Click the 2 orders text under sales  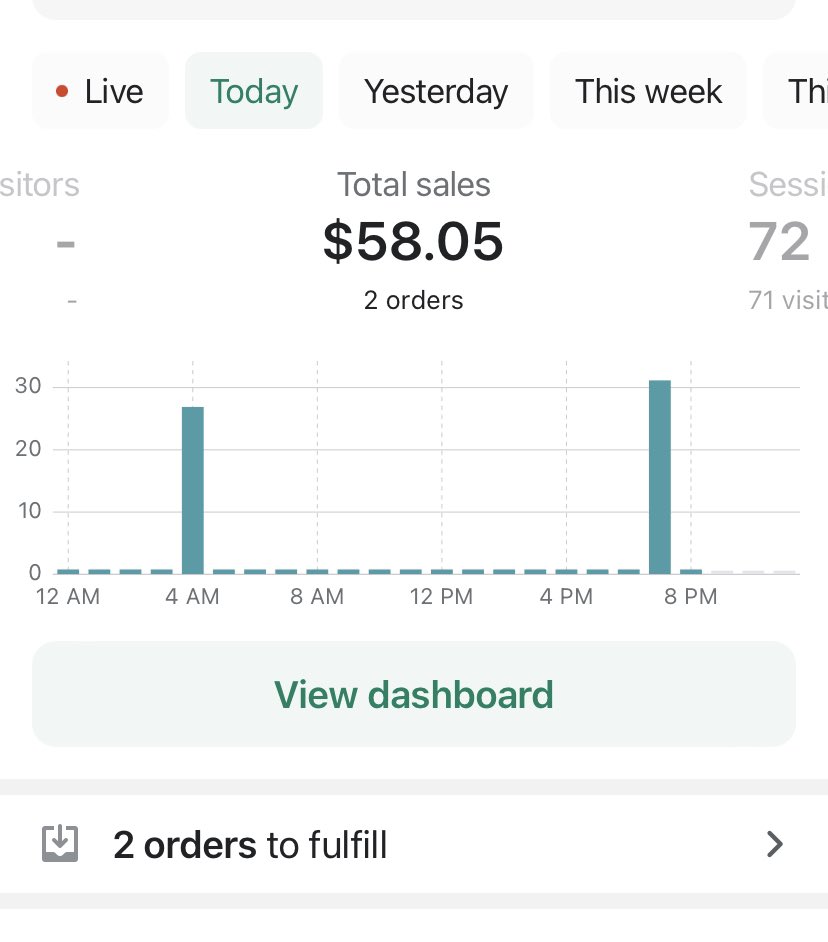(x=414, y=300)
